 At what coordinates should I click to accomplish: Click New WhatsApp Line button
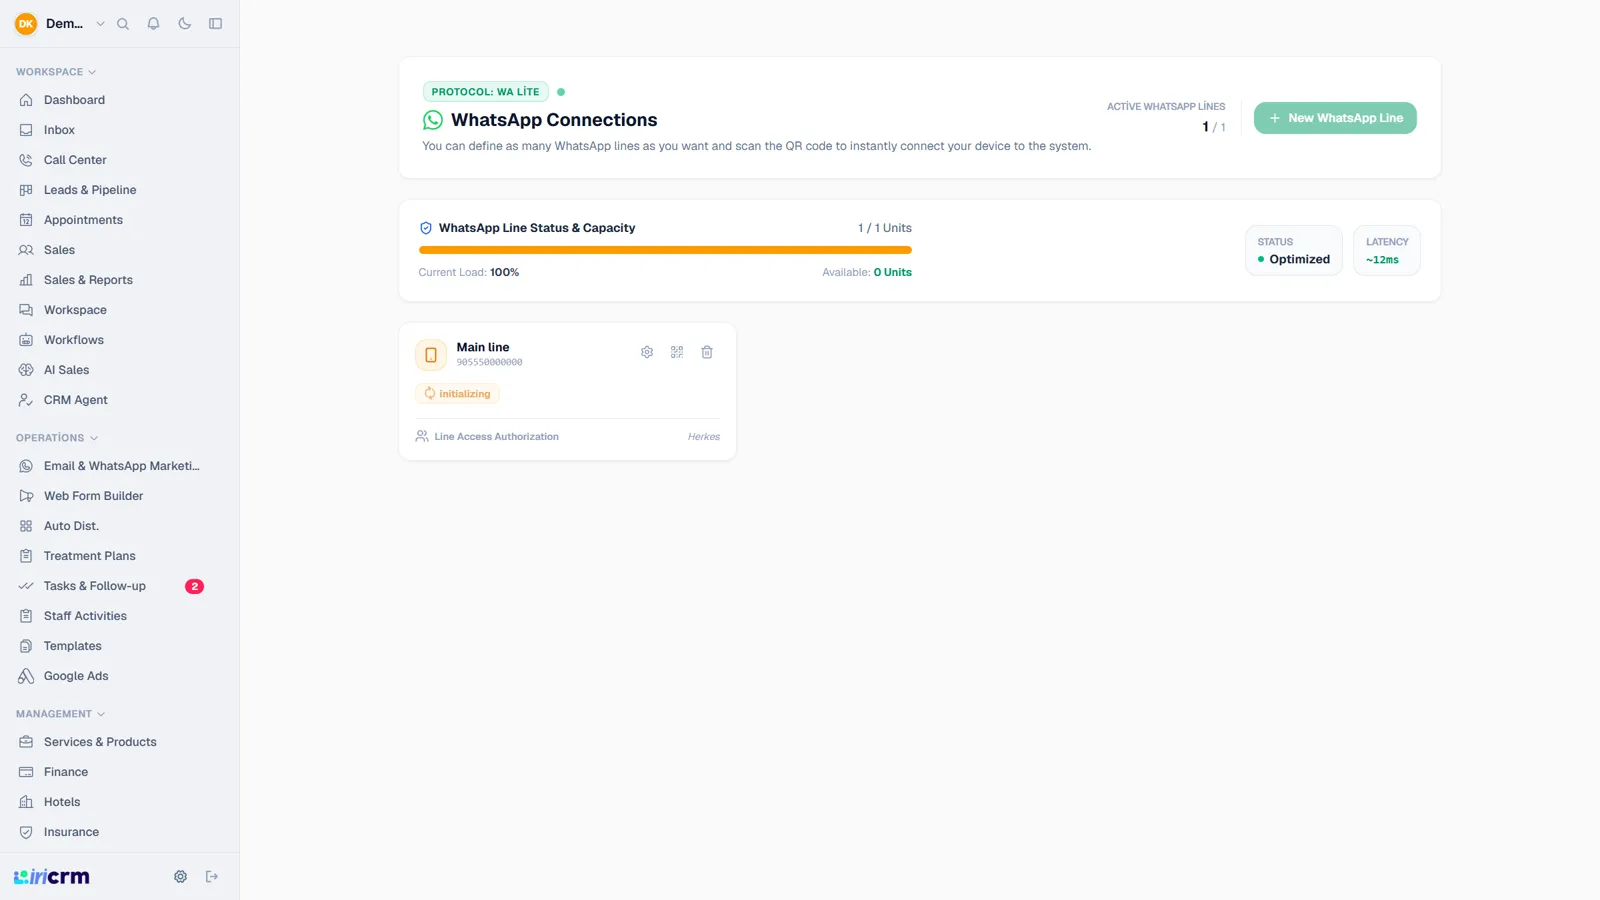pos(1335,118)
